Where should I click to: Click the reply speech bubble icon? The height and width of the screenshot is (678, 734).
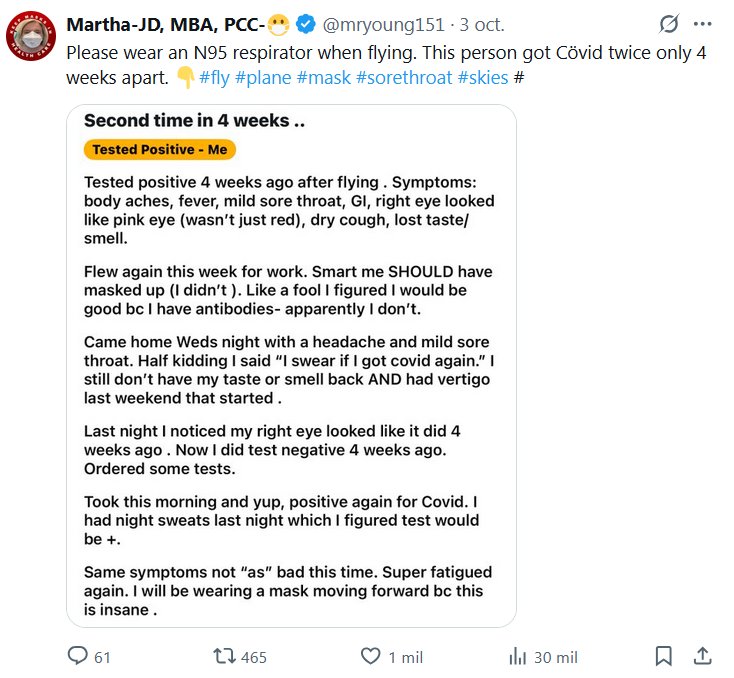(x=78, y=656)
